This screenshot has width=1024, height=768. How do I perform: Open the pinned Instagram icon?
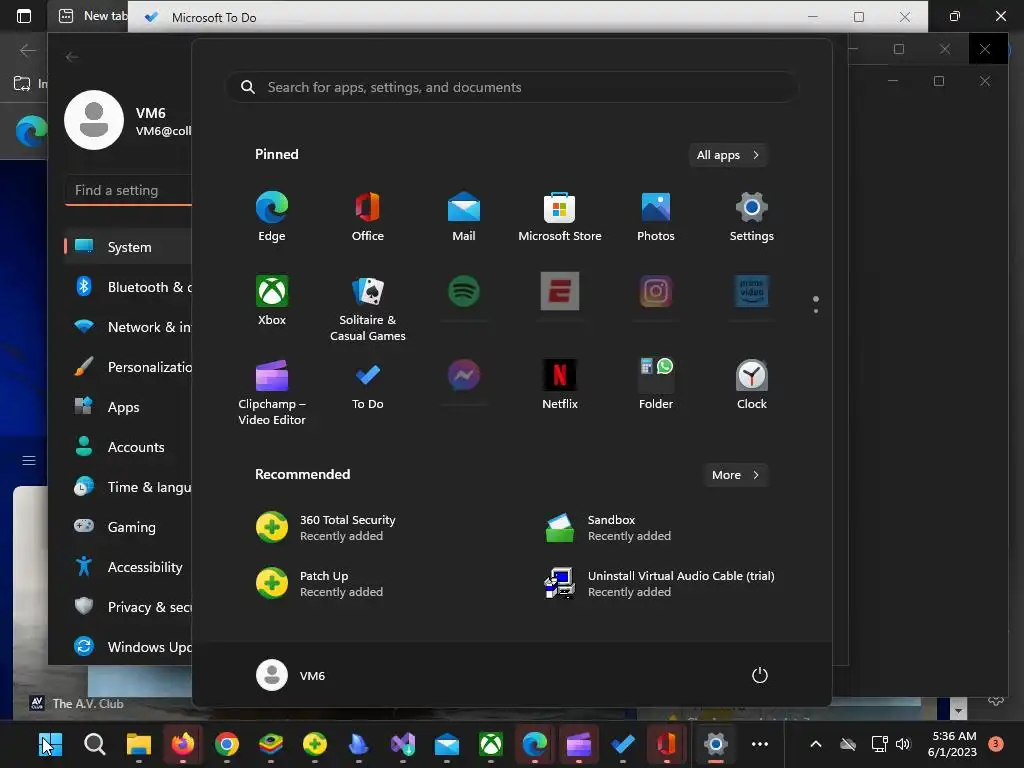tap(656, 291)
